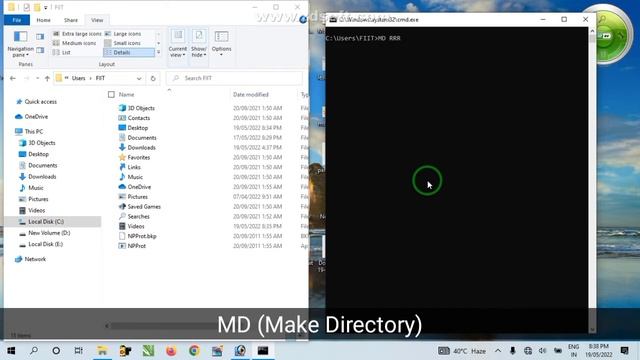The image size is (640, 360).
Task: Refresh the FIIT folder view
Action: coord(153,78)
